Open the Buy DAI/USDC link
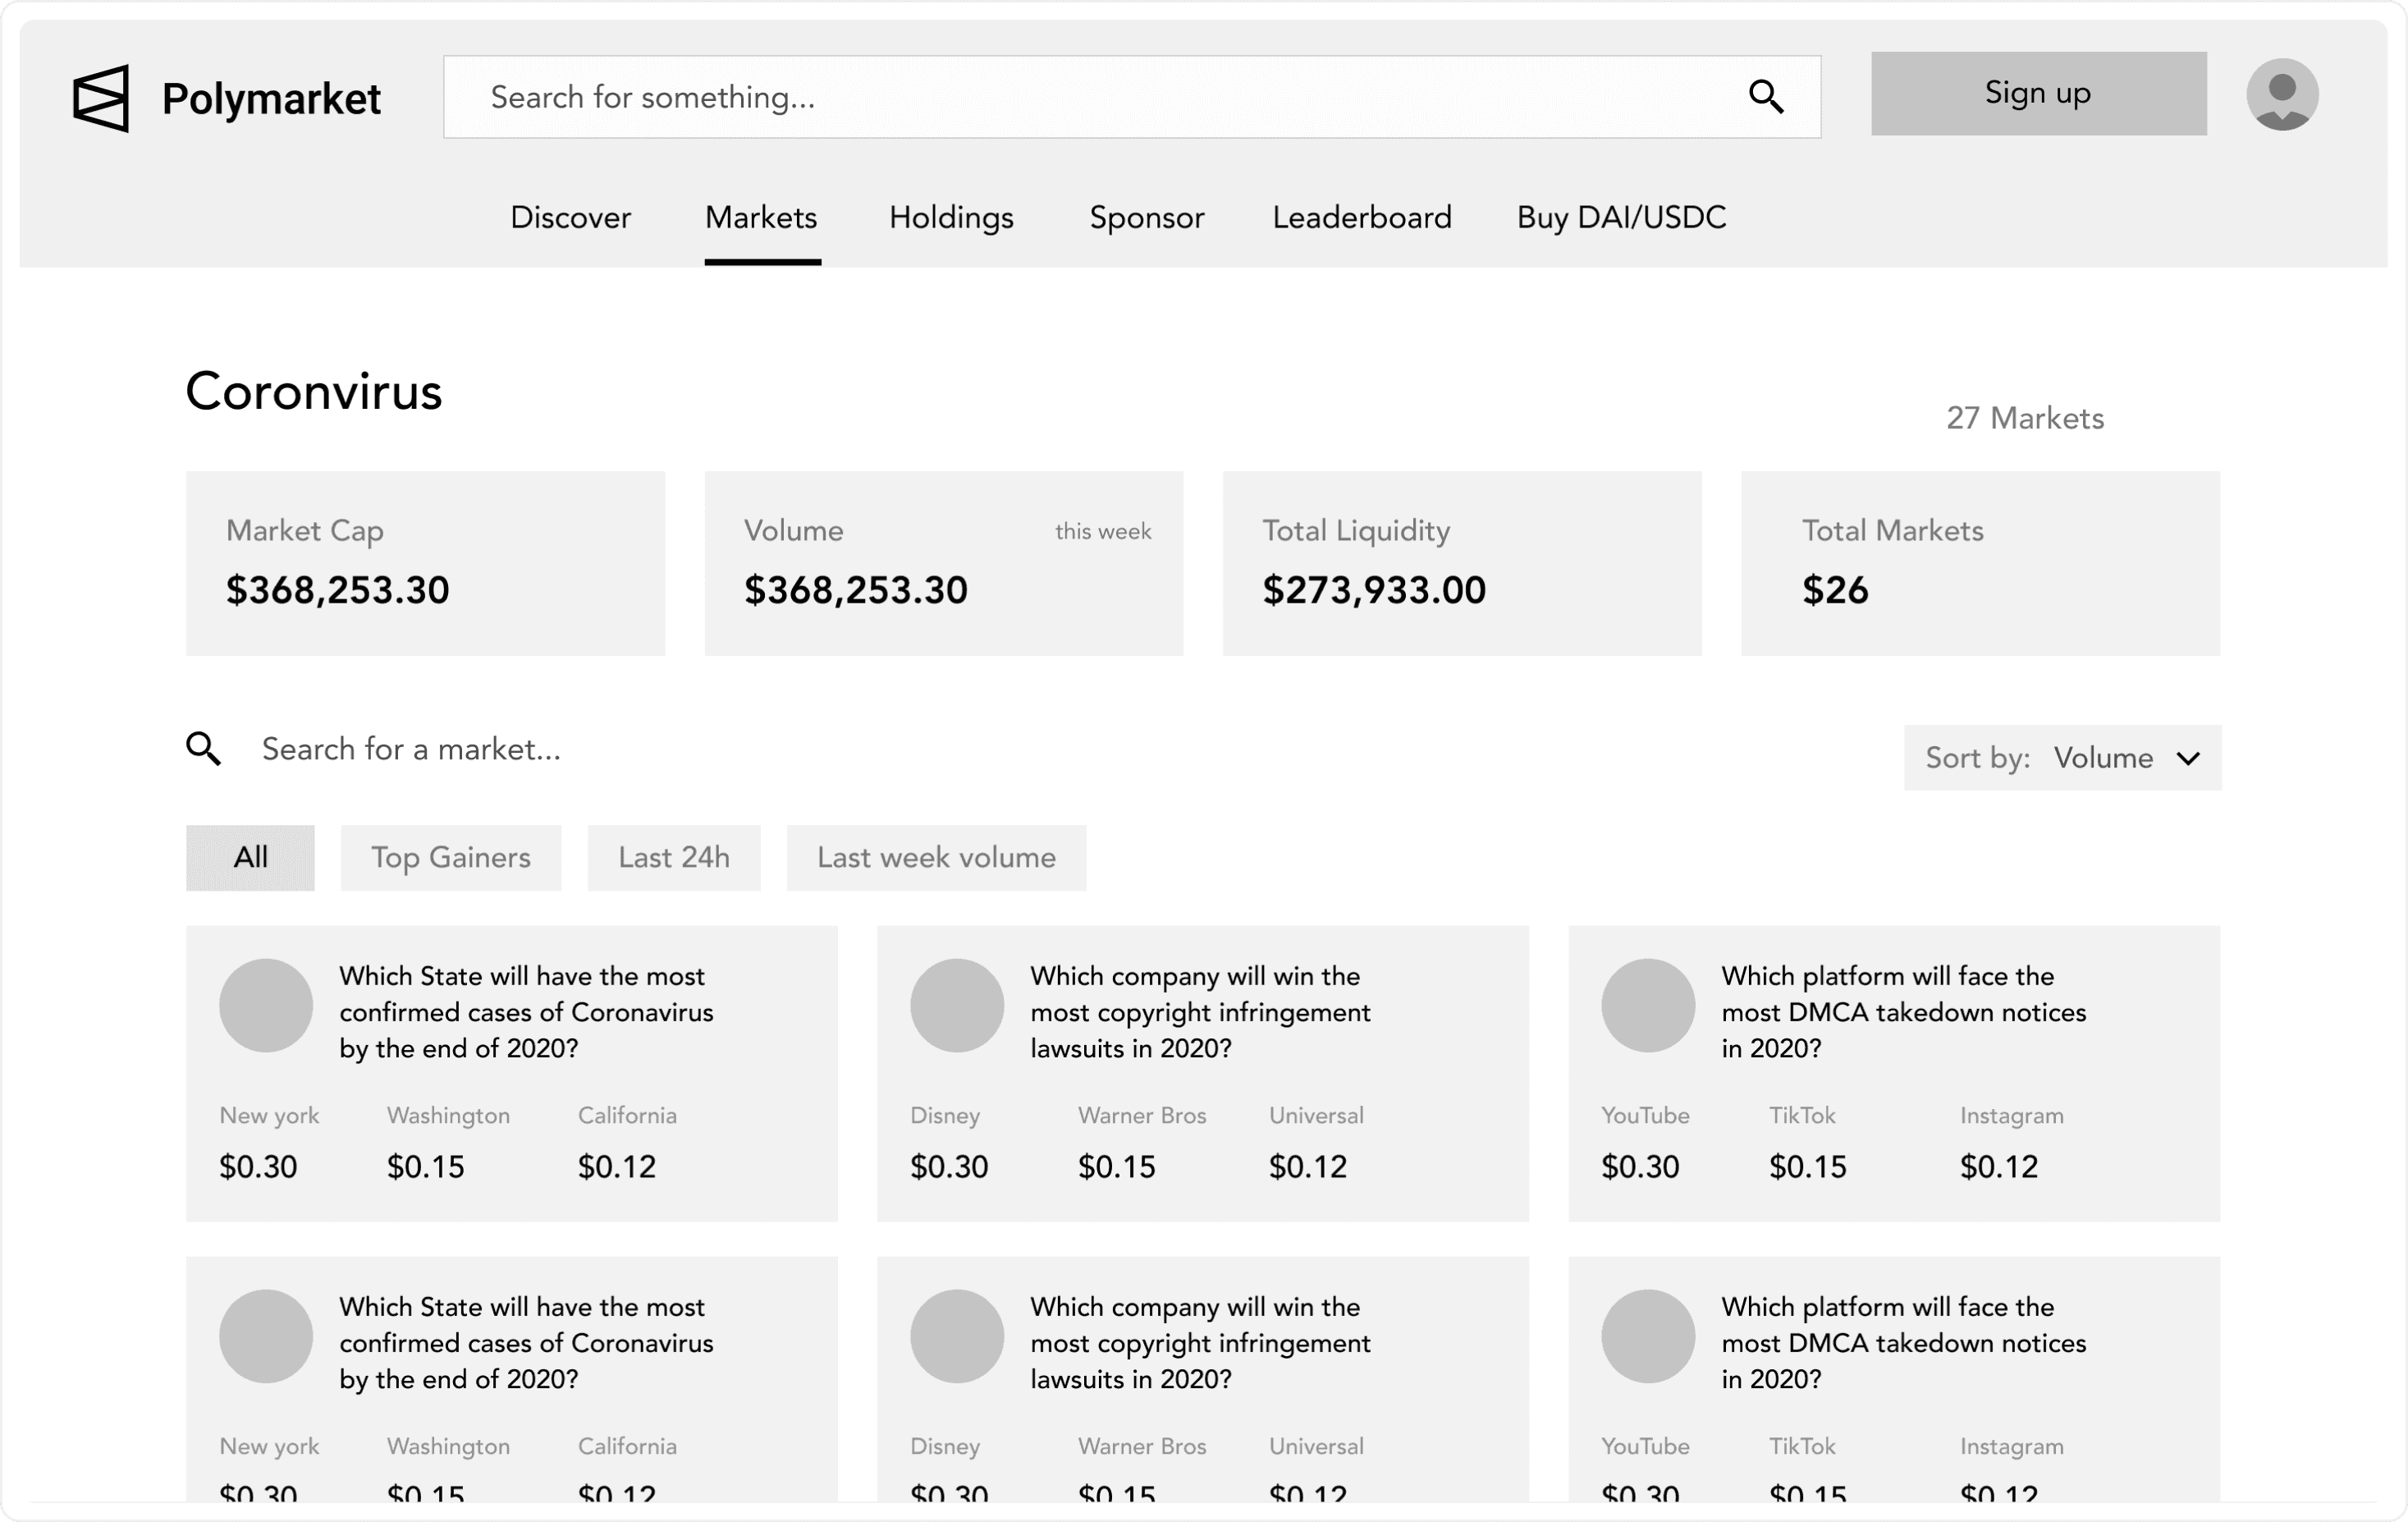The height and width of the screenshot is (1522, 2408). [1621, 217]
